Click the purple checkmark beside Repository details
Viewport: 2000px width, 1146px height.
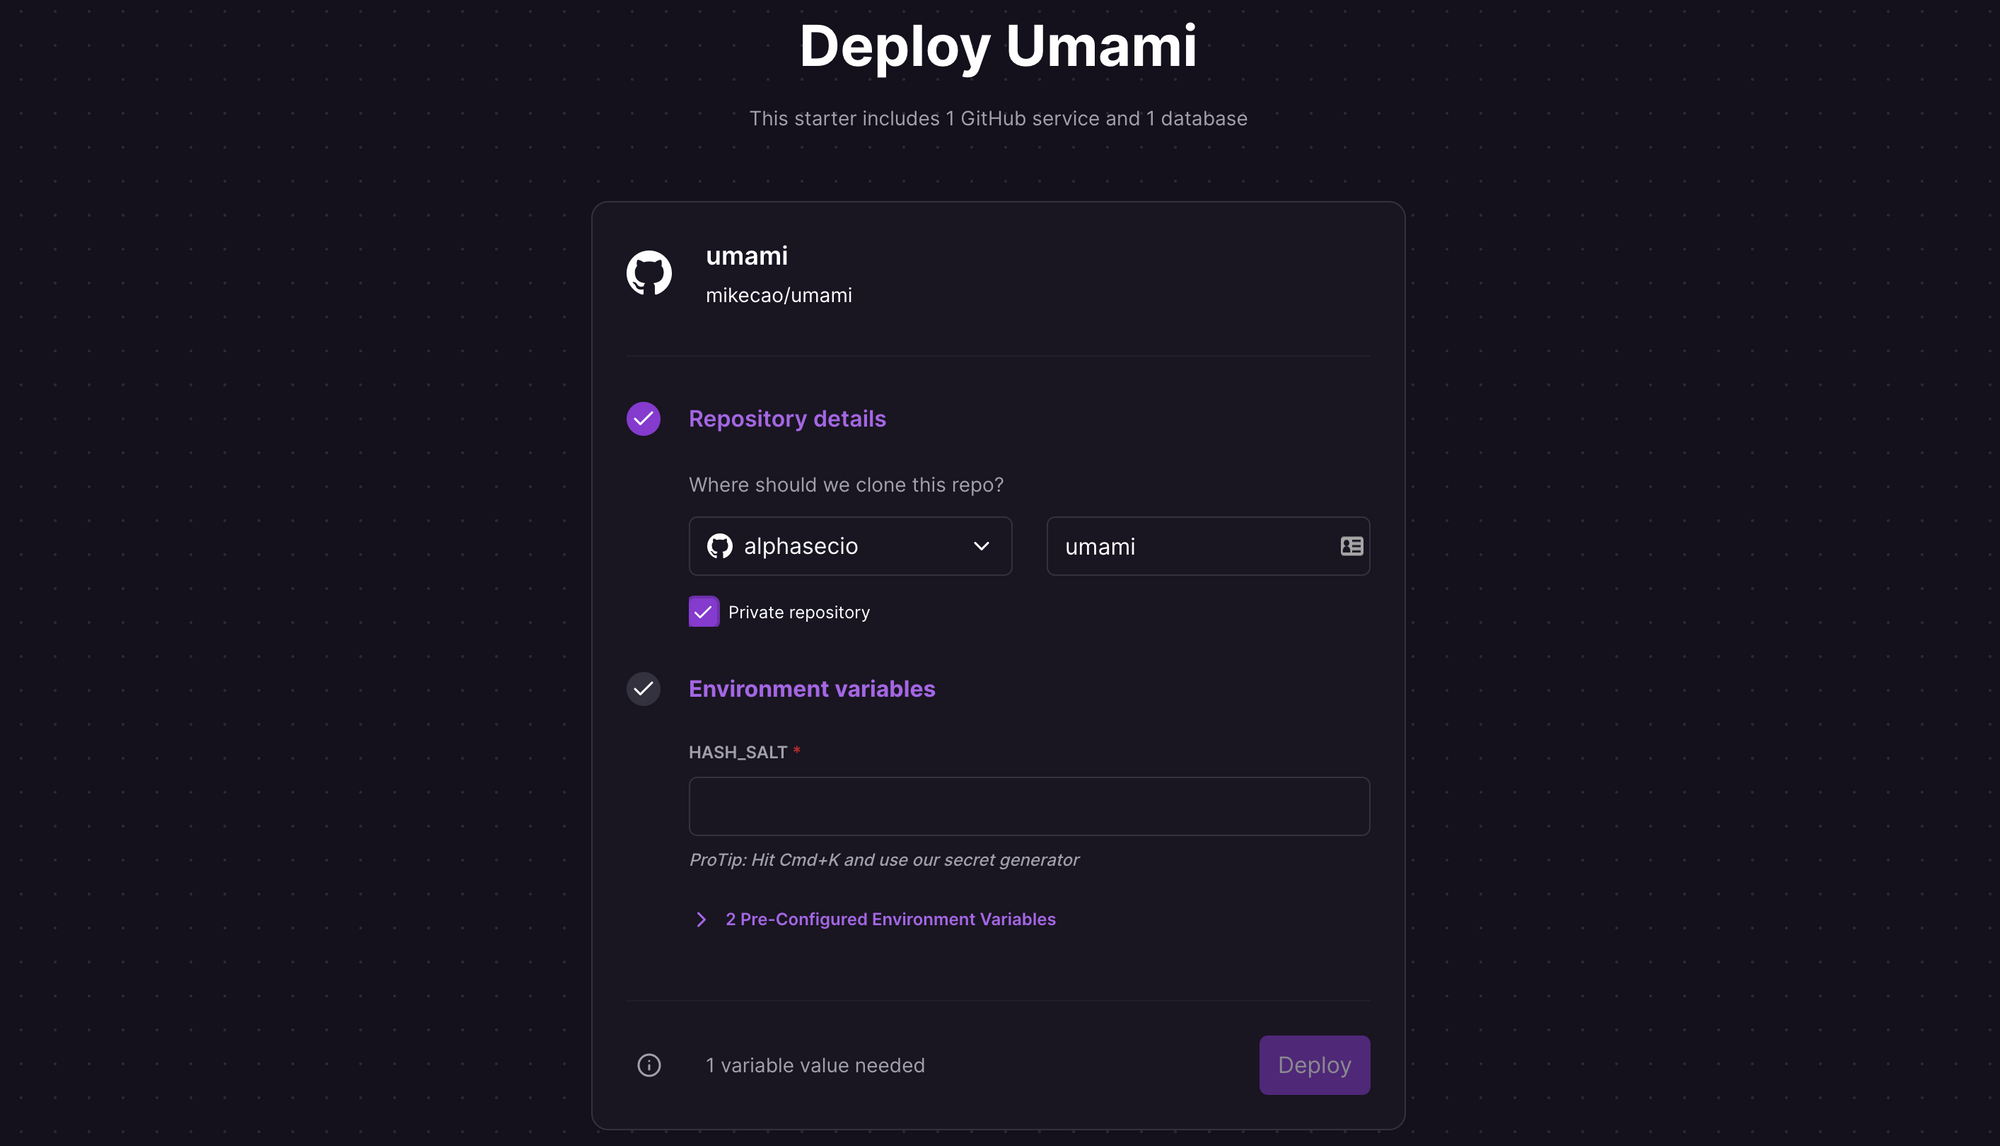643,419
